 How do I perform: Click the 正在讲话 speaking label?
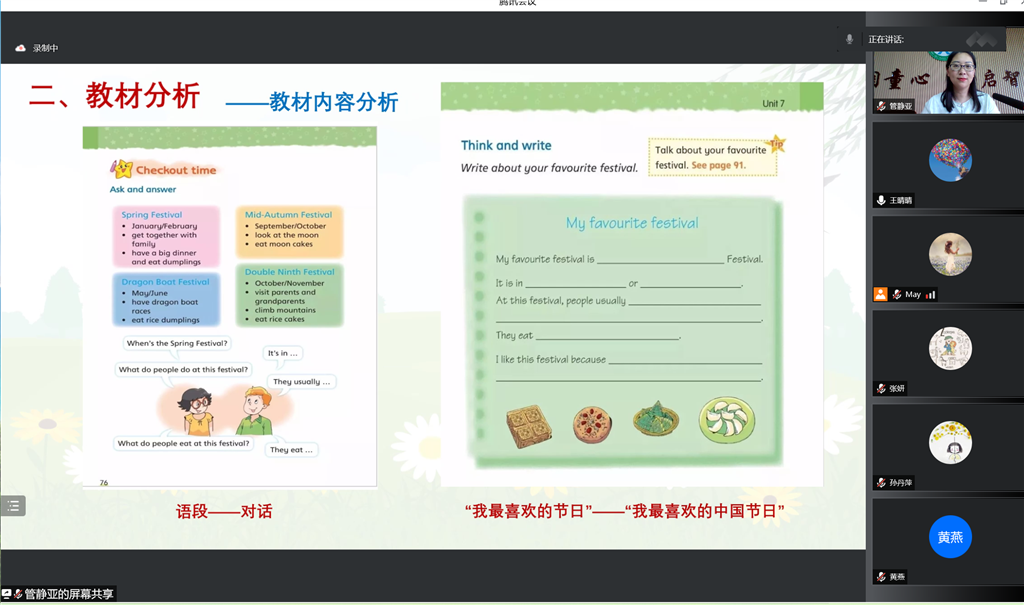coord(886,39)
